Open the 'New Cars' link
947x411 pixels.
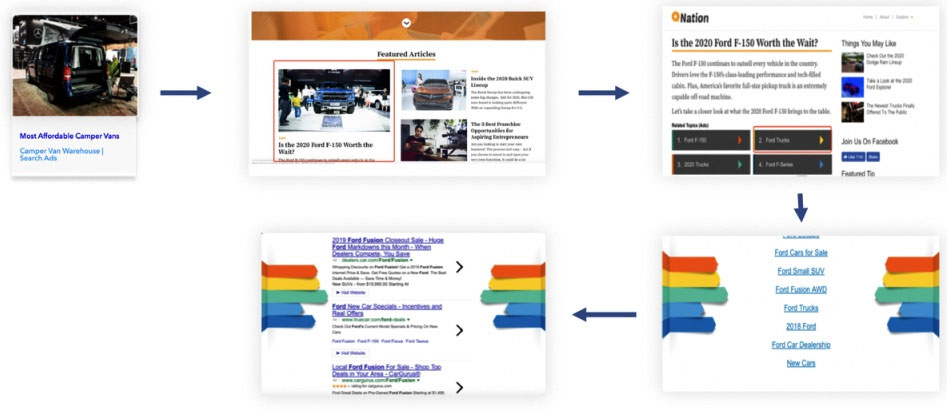point(801,363)
